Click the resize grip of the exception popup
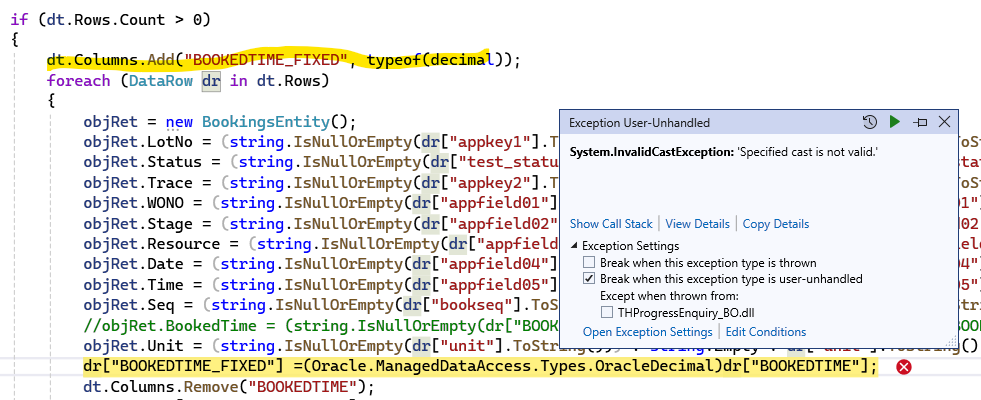The width and height of the screenshot is (981, 400). (x=952, y=342)
